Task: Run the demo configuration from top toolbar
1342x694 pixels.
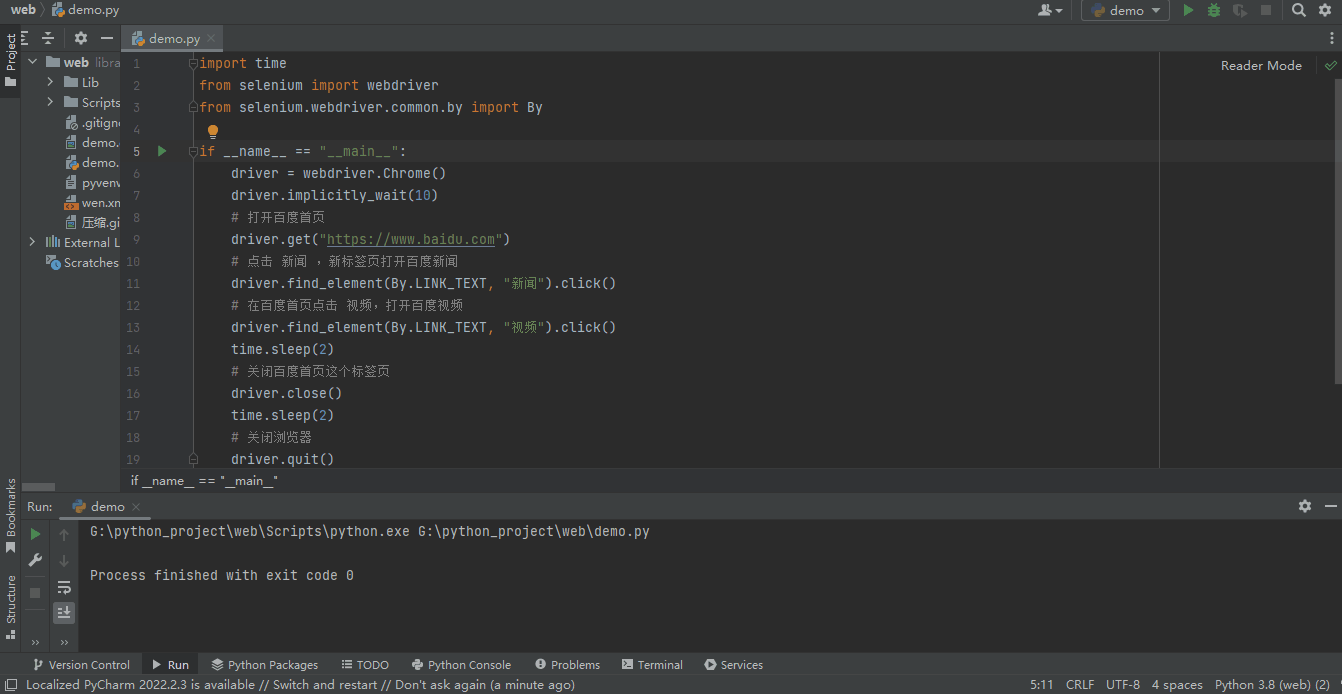Action: point(1188,10)
